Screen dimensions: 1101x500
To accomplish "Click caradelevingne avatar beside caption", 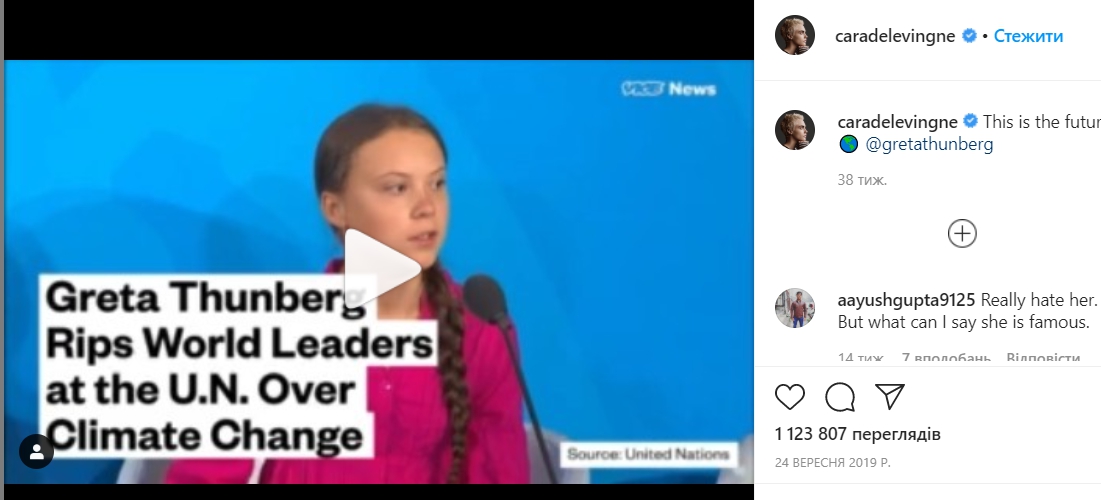I will (x=794, y=130).
